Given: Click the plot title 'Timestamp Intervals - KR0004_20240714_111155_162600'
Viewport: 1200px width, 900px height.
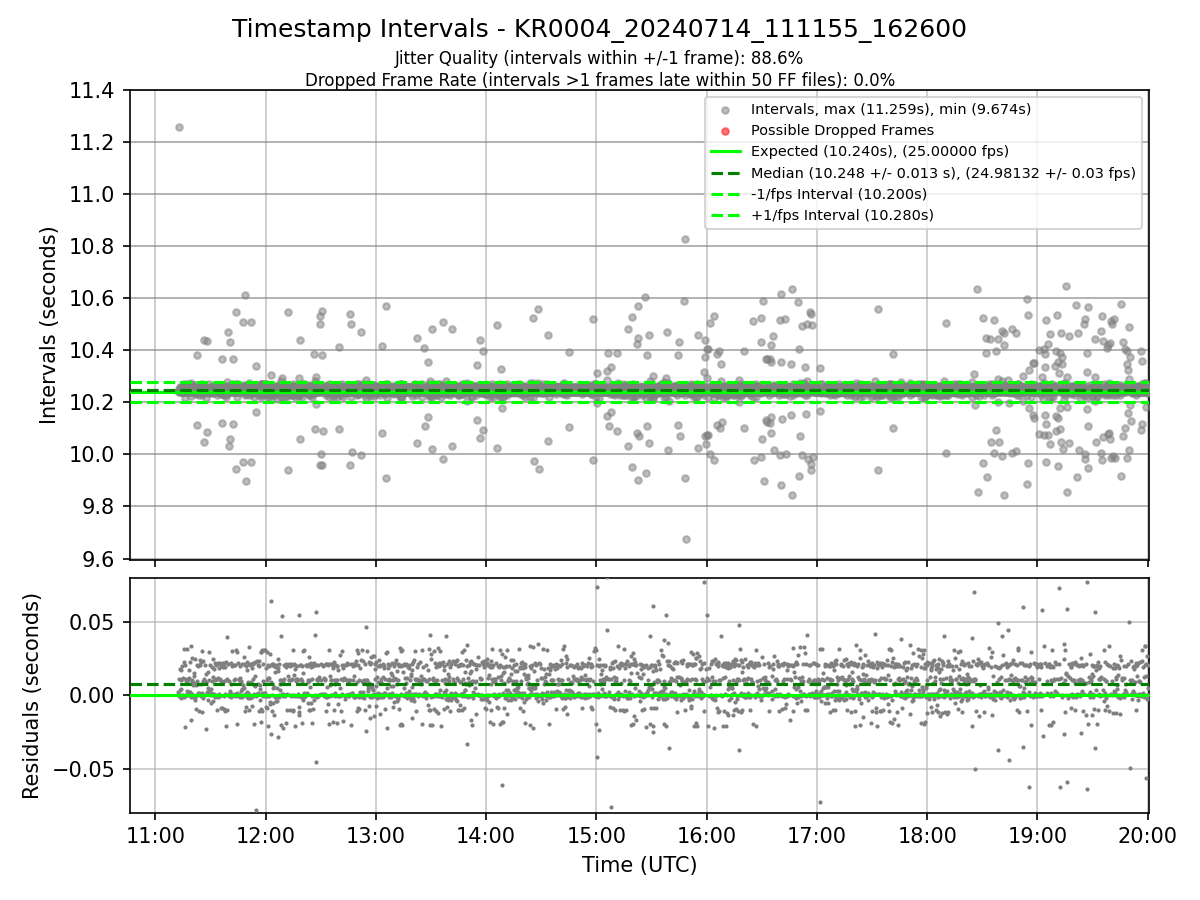Looking at the screenshot, I should (x=599, y=29).
